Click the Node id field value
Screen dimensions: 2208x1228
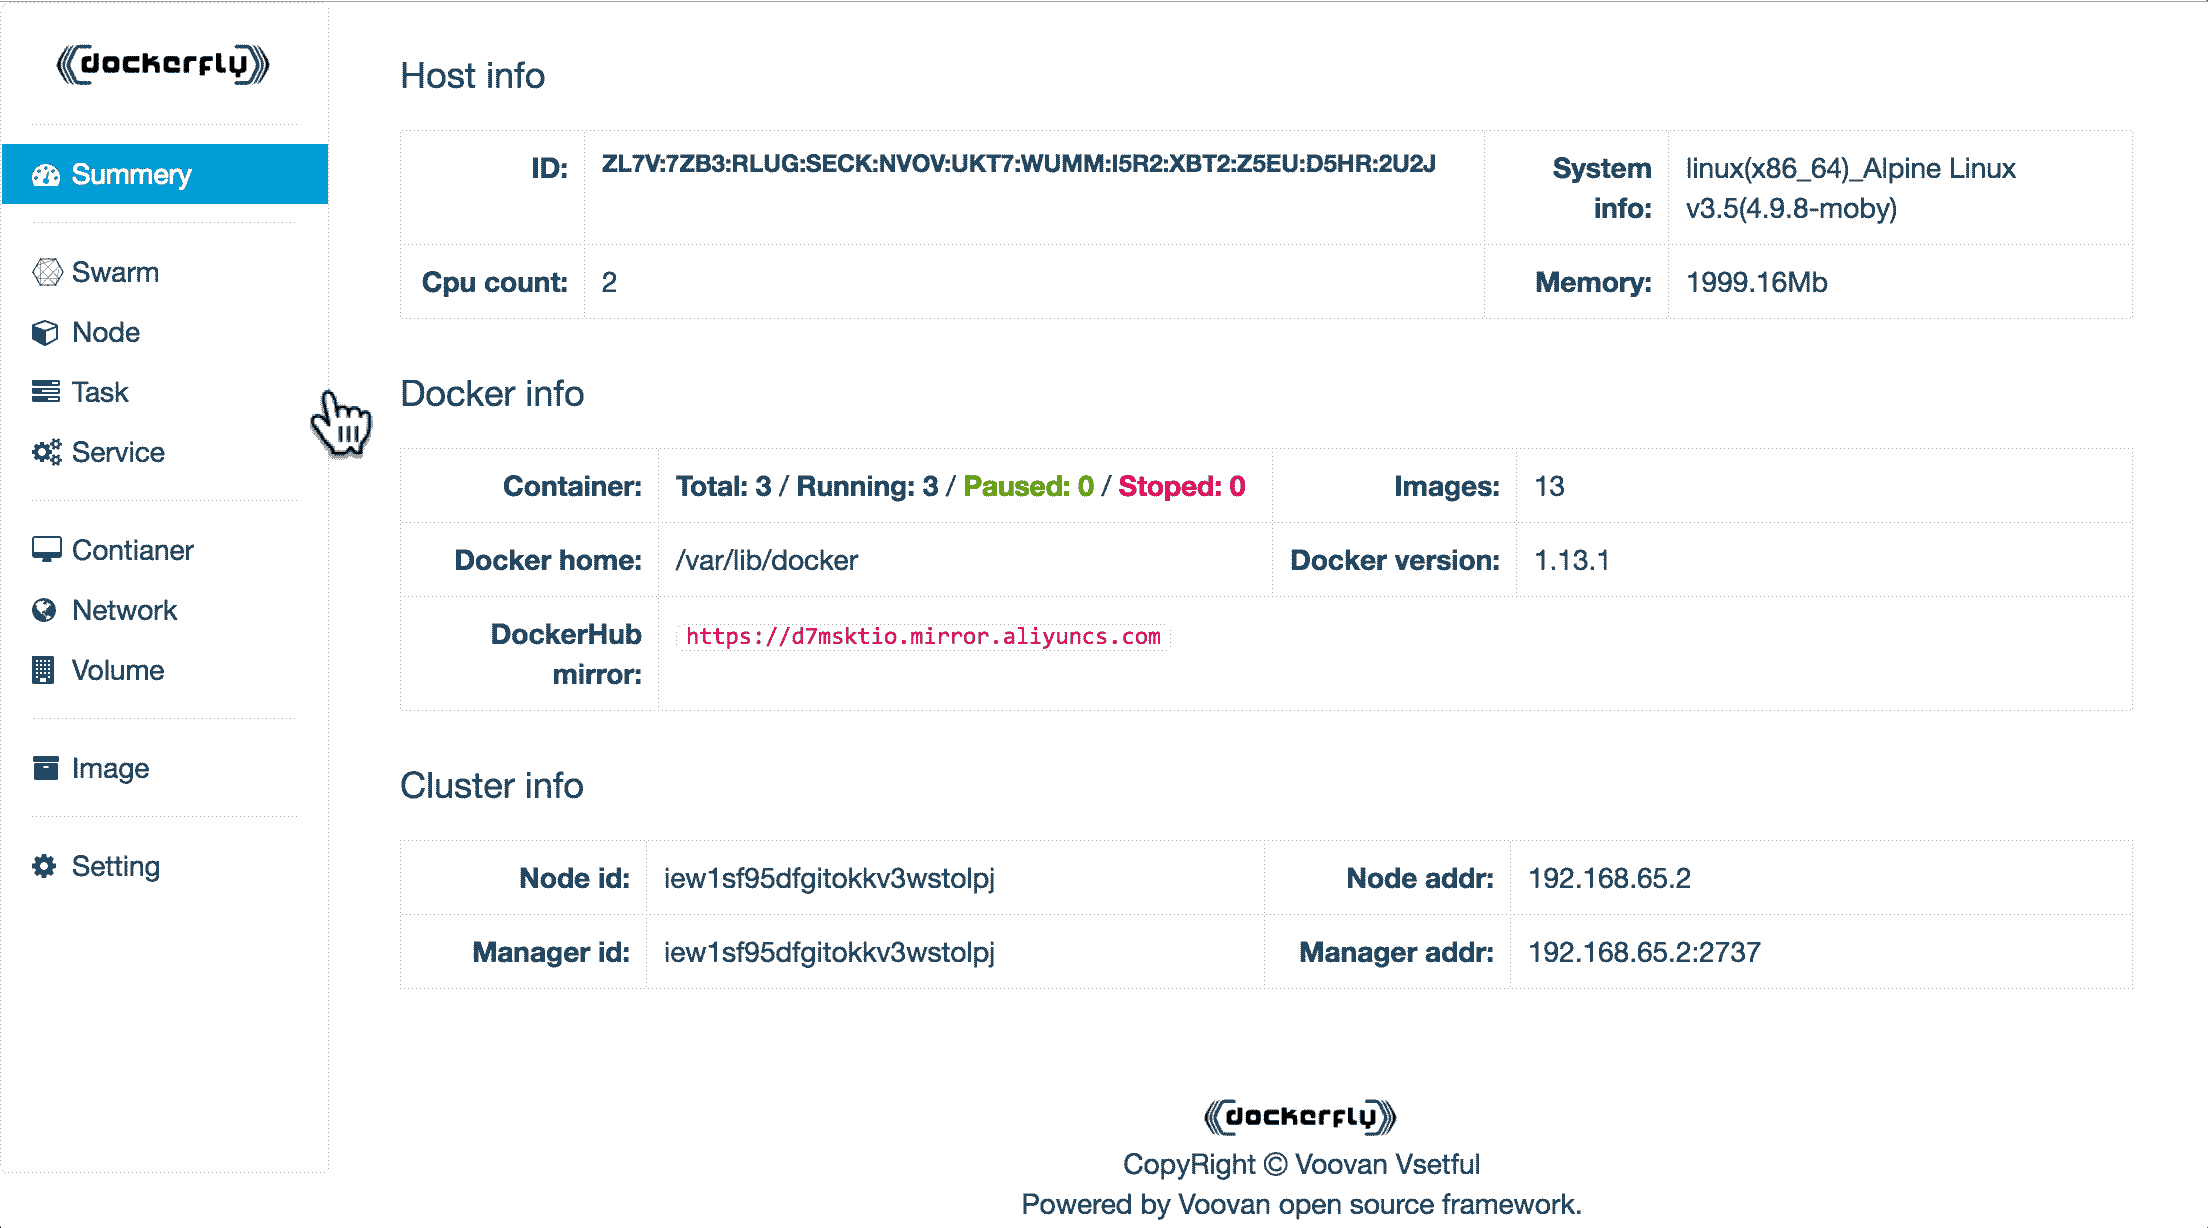point(832,877)
